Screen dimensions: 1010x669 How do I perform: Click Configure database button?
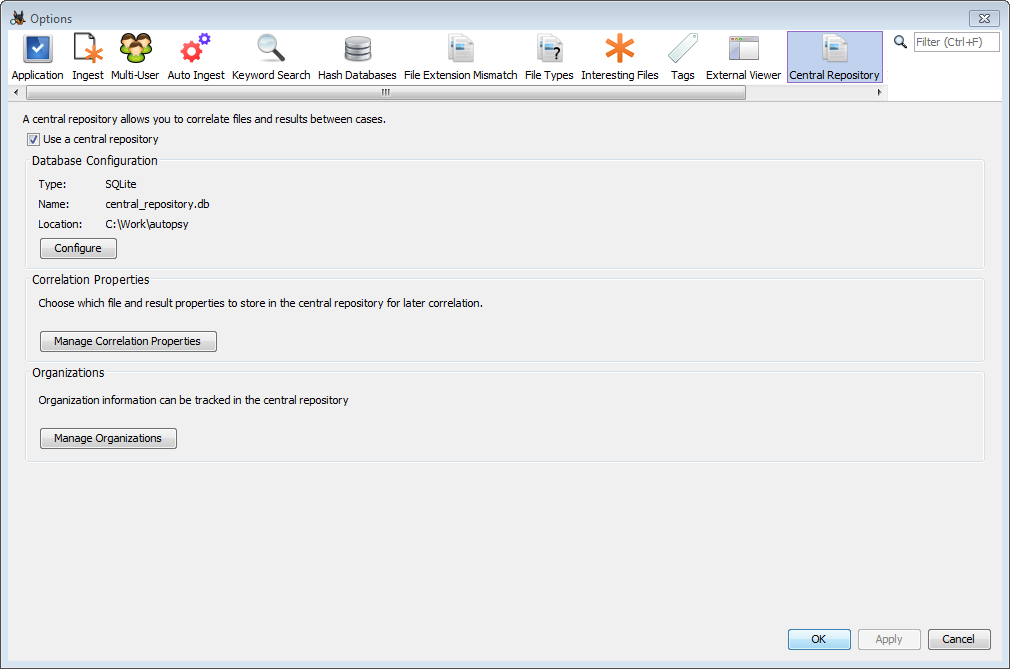[78, 249]
